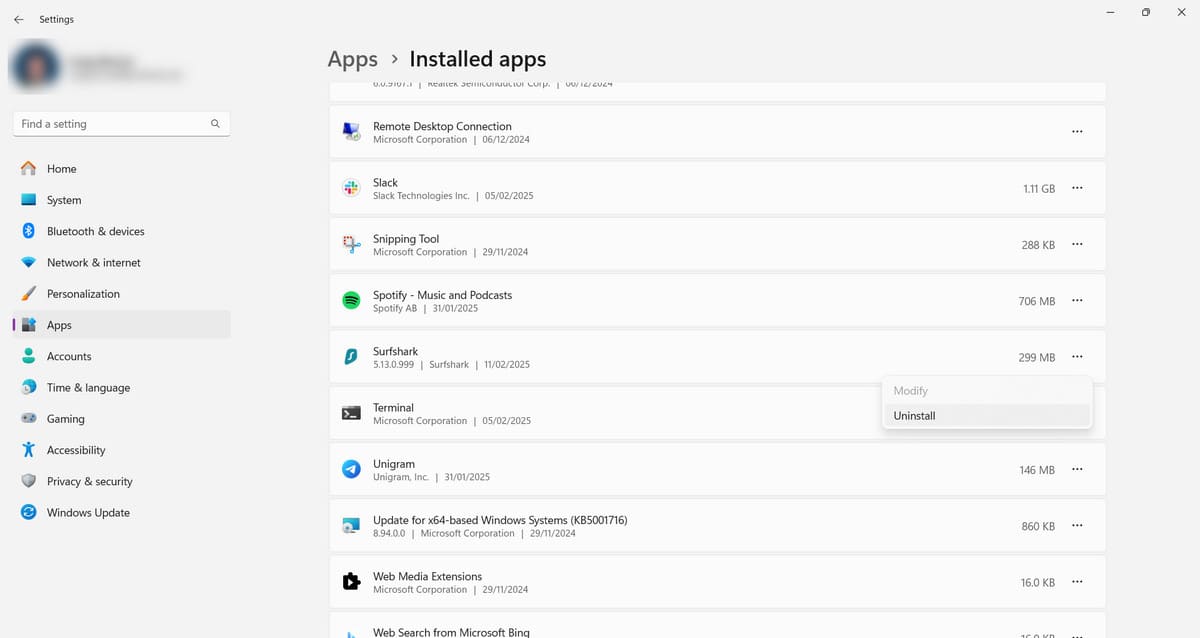The height and width of the screenshot is (638, 1200).
Task: Click the Slack size 1.11 GB
Action: click(1039, 188)
